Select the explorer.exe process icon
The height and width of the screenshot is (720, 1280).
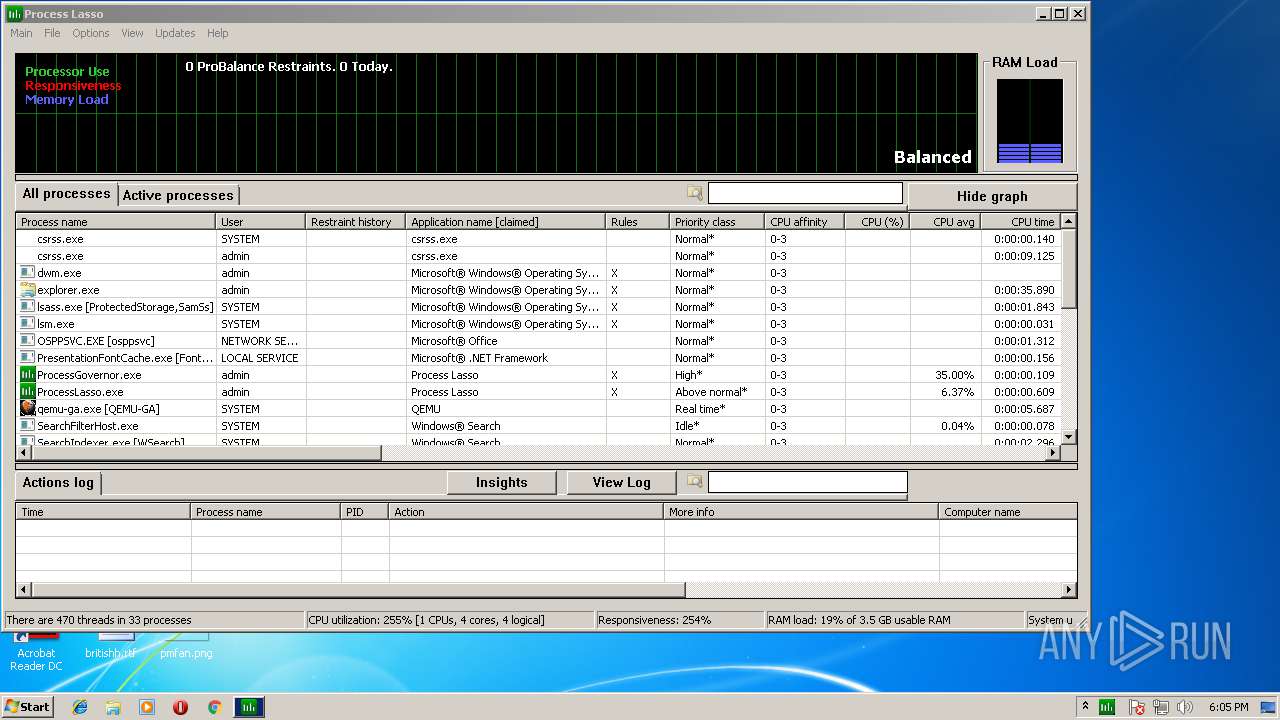[x=27, y=290]
